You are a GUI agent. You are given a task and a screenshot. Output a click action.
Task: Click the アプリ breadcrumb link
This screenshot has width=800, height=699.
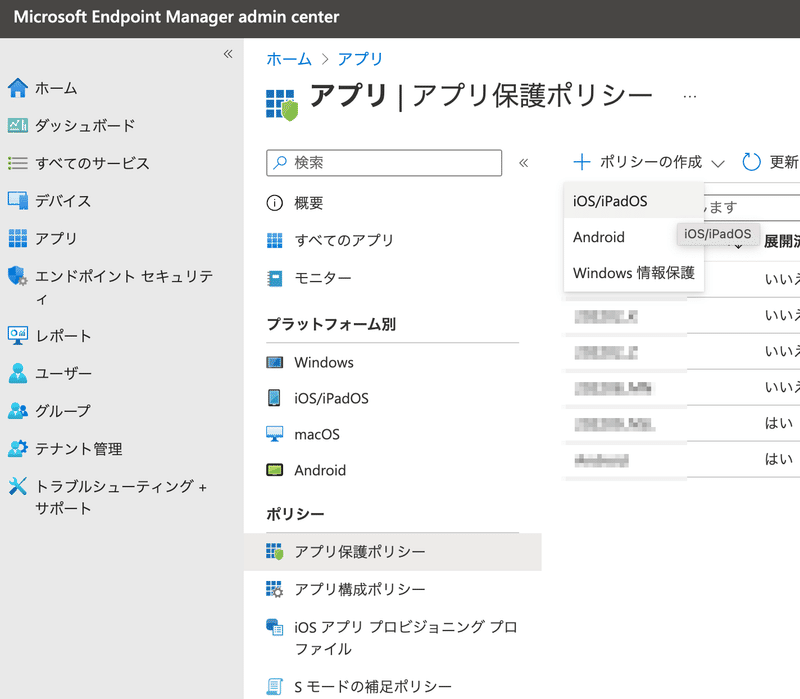360,59
